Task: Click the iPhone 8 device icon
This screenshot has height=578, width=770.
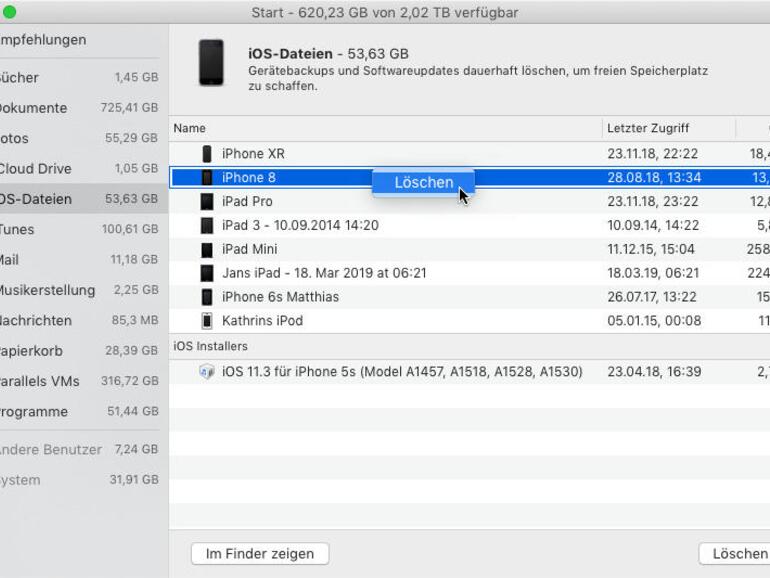Action: click(x=207, y=178)
